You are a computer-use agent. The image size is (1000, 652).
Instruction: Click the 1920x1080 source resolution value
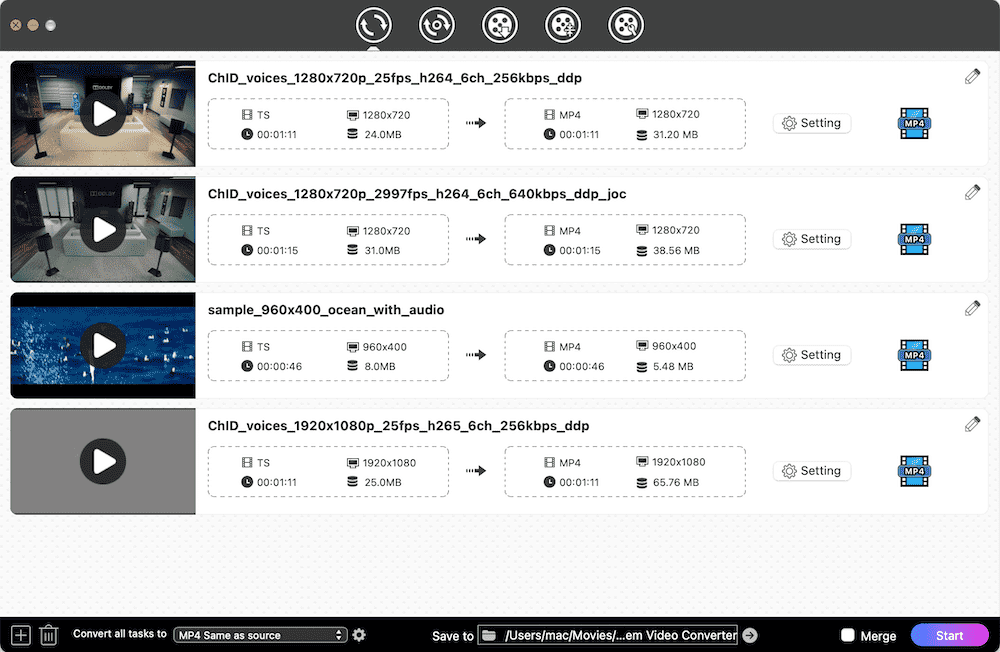pyautogui.click(x=389, y=463)
